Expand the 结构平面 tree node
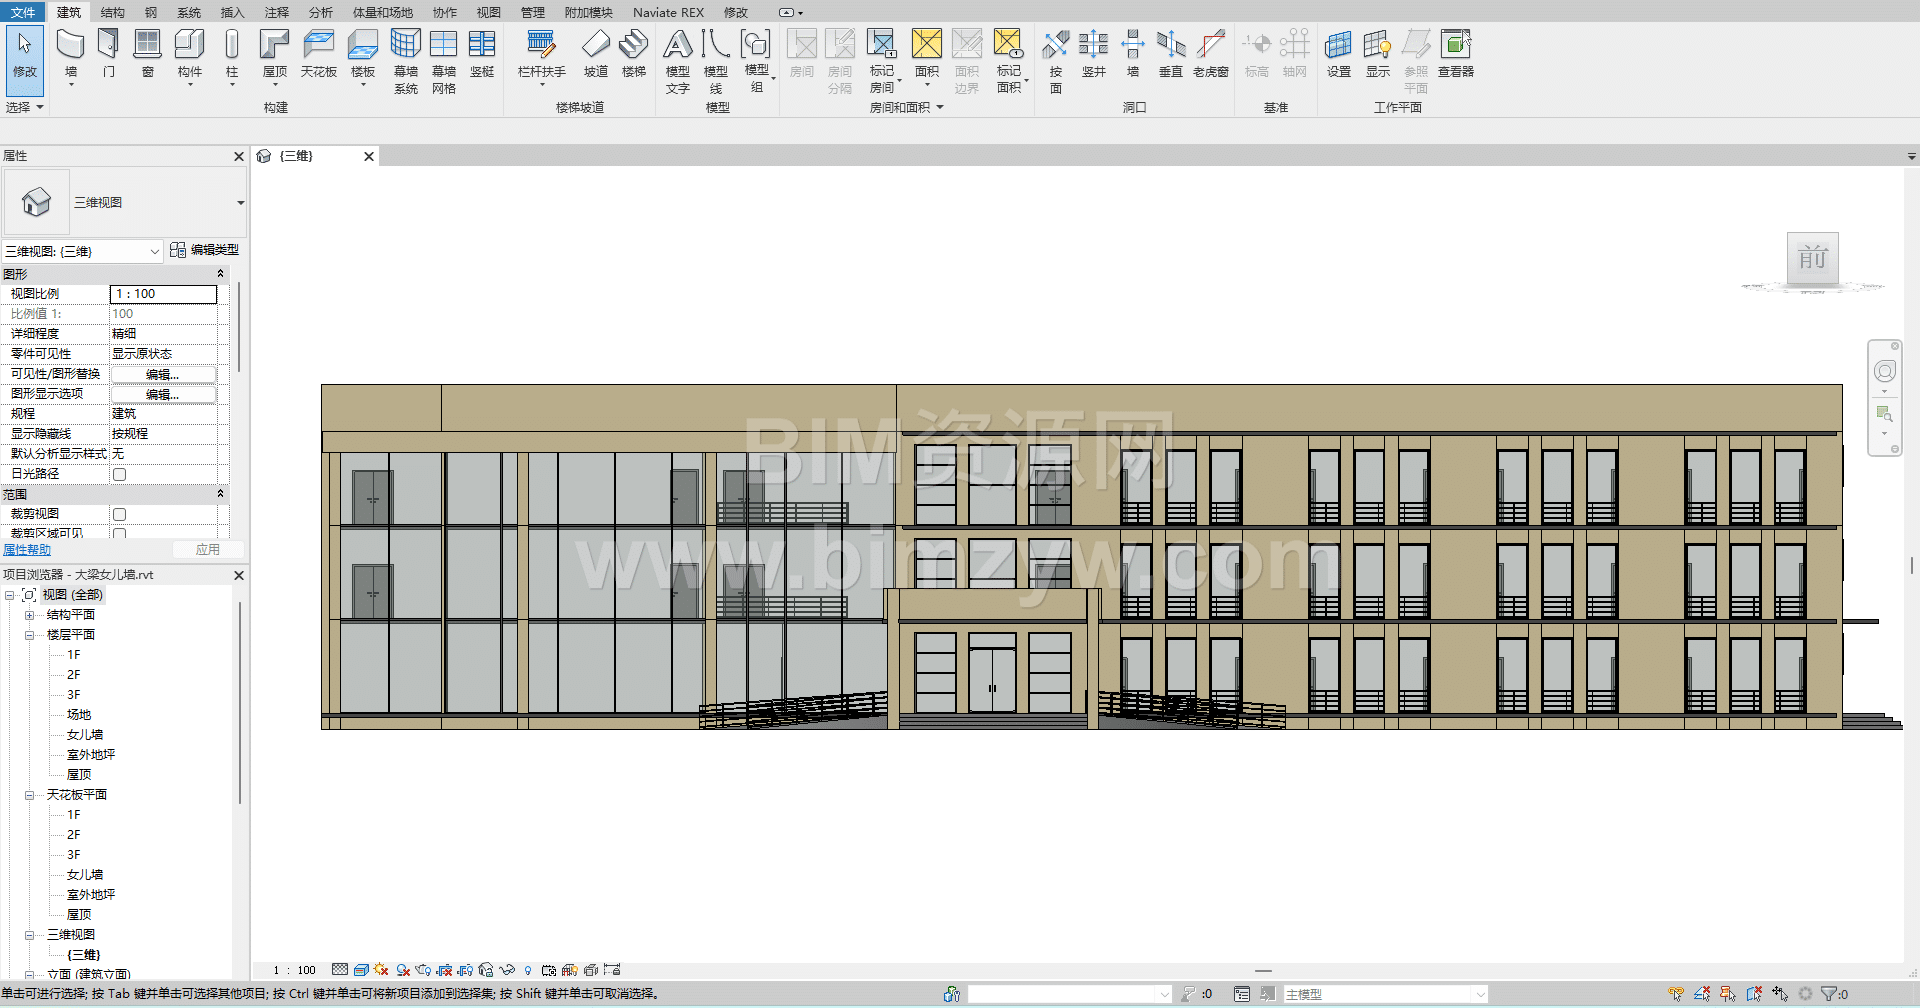 [x=30, y=615]
